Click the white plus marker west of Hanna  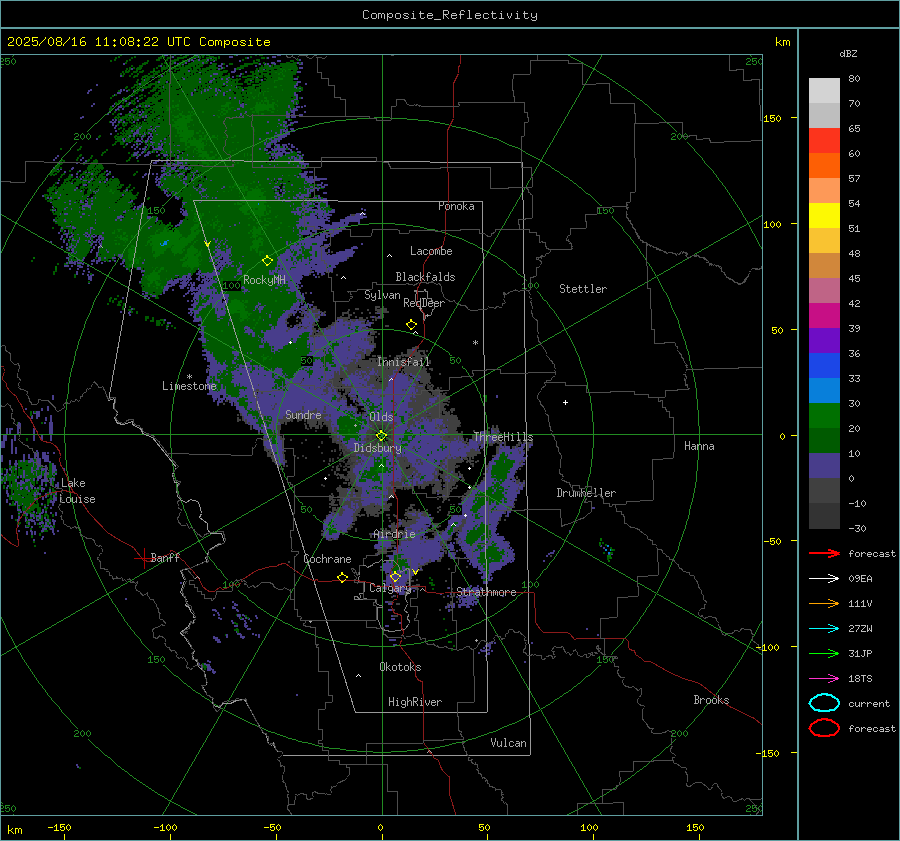pyautogui.click(x=565, y=403)
